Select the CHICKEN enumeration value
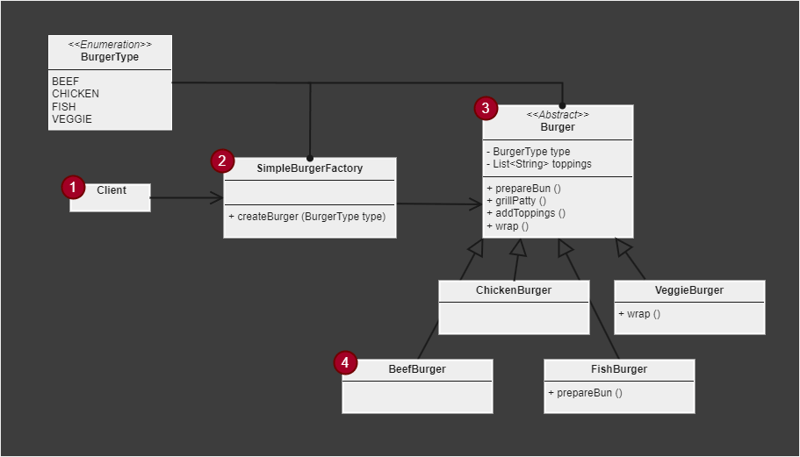The image size is (800, 457). pyautogui.click(x=75, y=94)
